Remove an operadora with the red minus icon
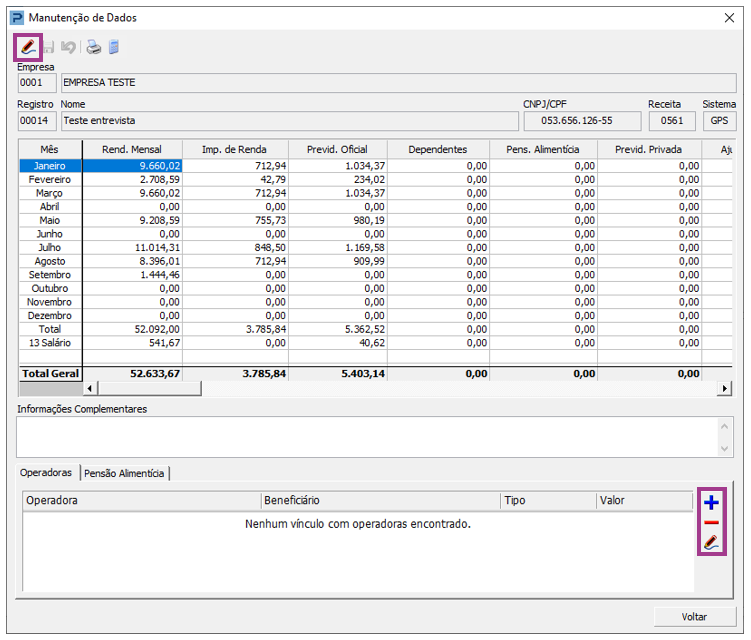 click(x=711, y=523)
